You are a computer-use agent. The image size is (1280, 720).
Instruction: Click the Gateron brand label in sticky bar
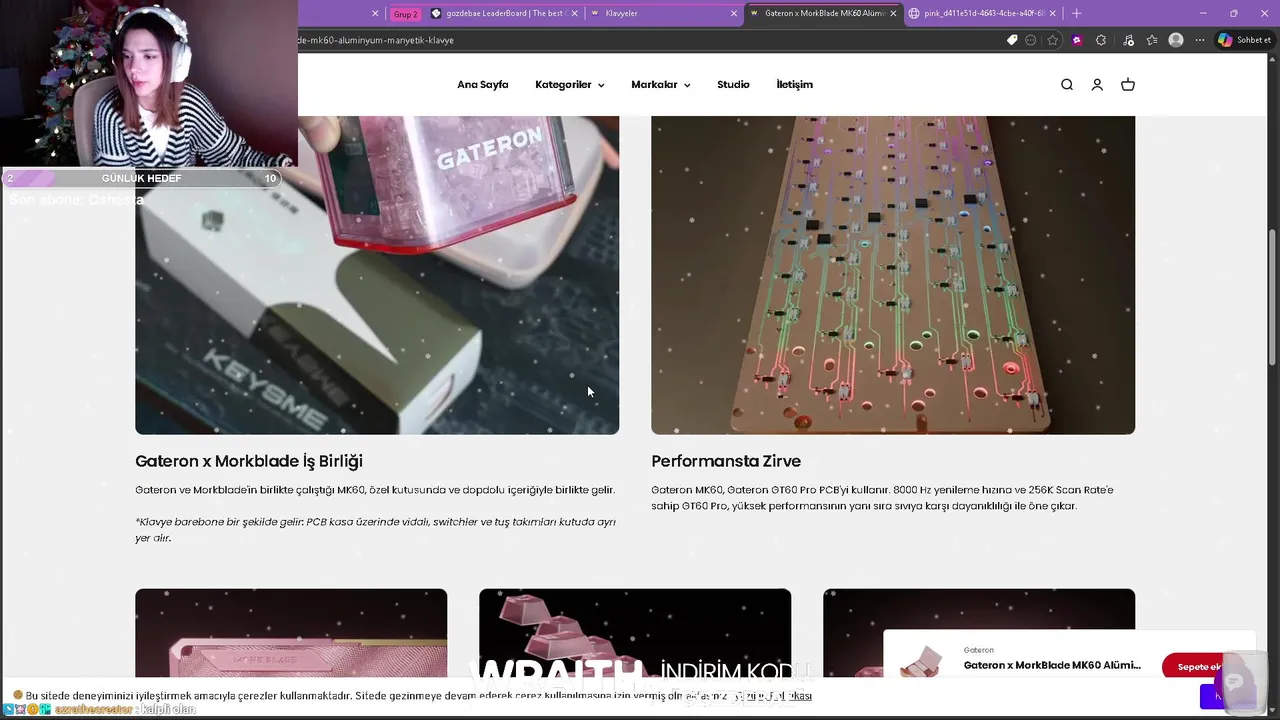[x=979, y=650]
